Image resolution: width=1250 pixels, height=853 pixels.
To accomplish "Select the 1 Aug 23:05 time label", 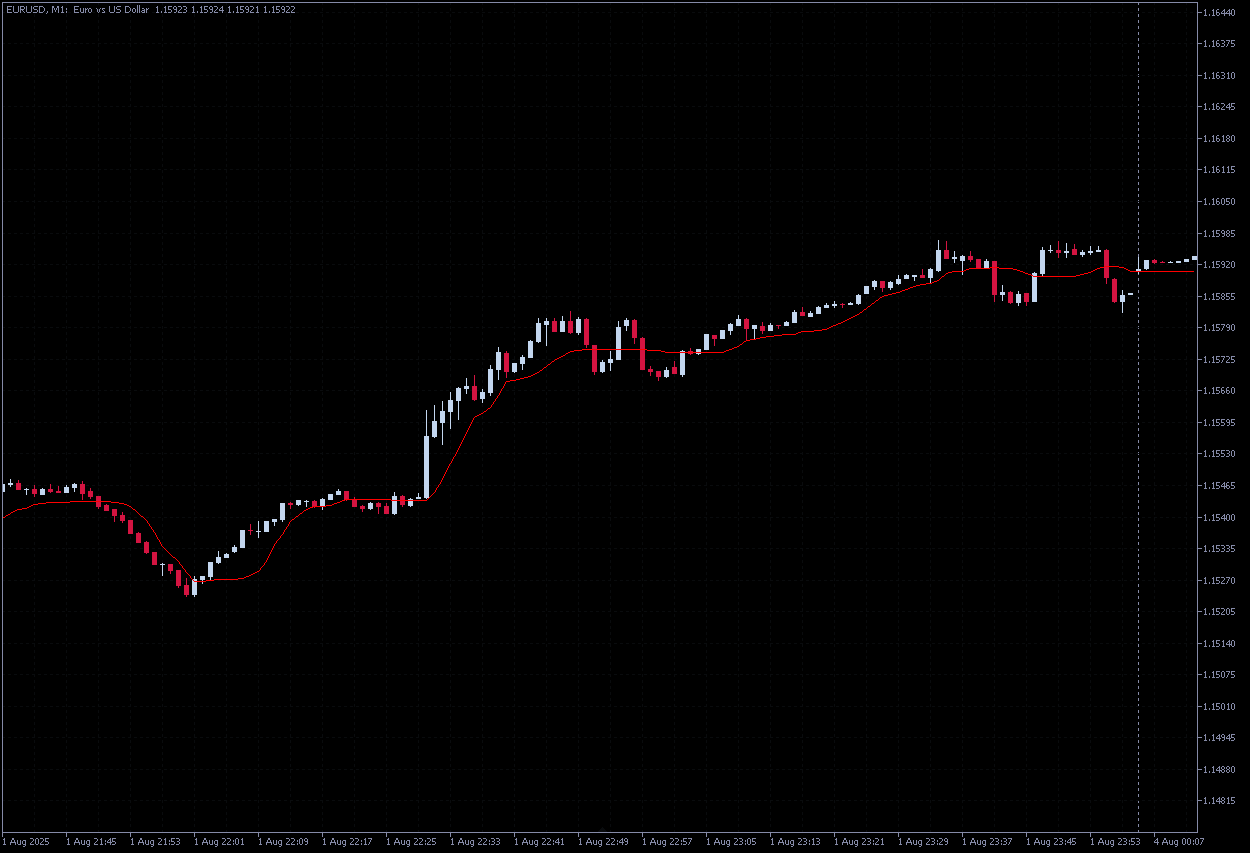I will tap(731, 841).
